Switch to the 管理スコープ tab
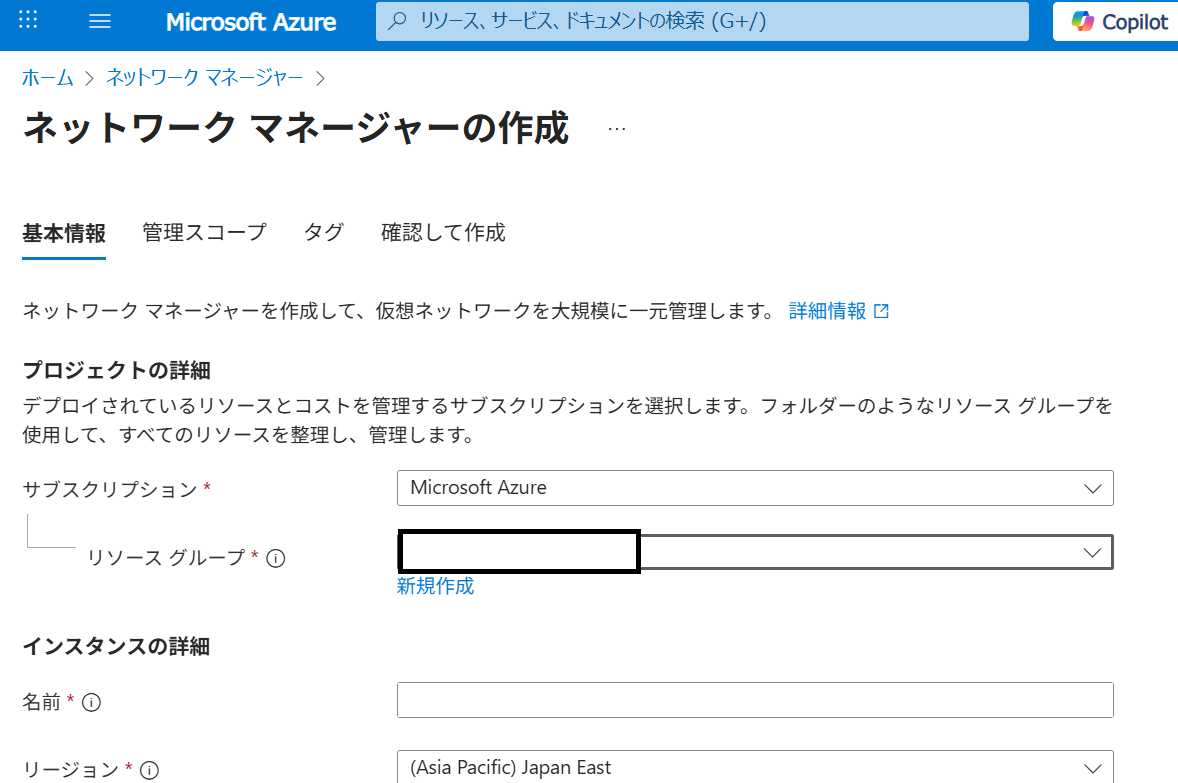1178x783 pixels. (x=204, y=233)
